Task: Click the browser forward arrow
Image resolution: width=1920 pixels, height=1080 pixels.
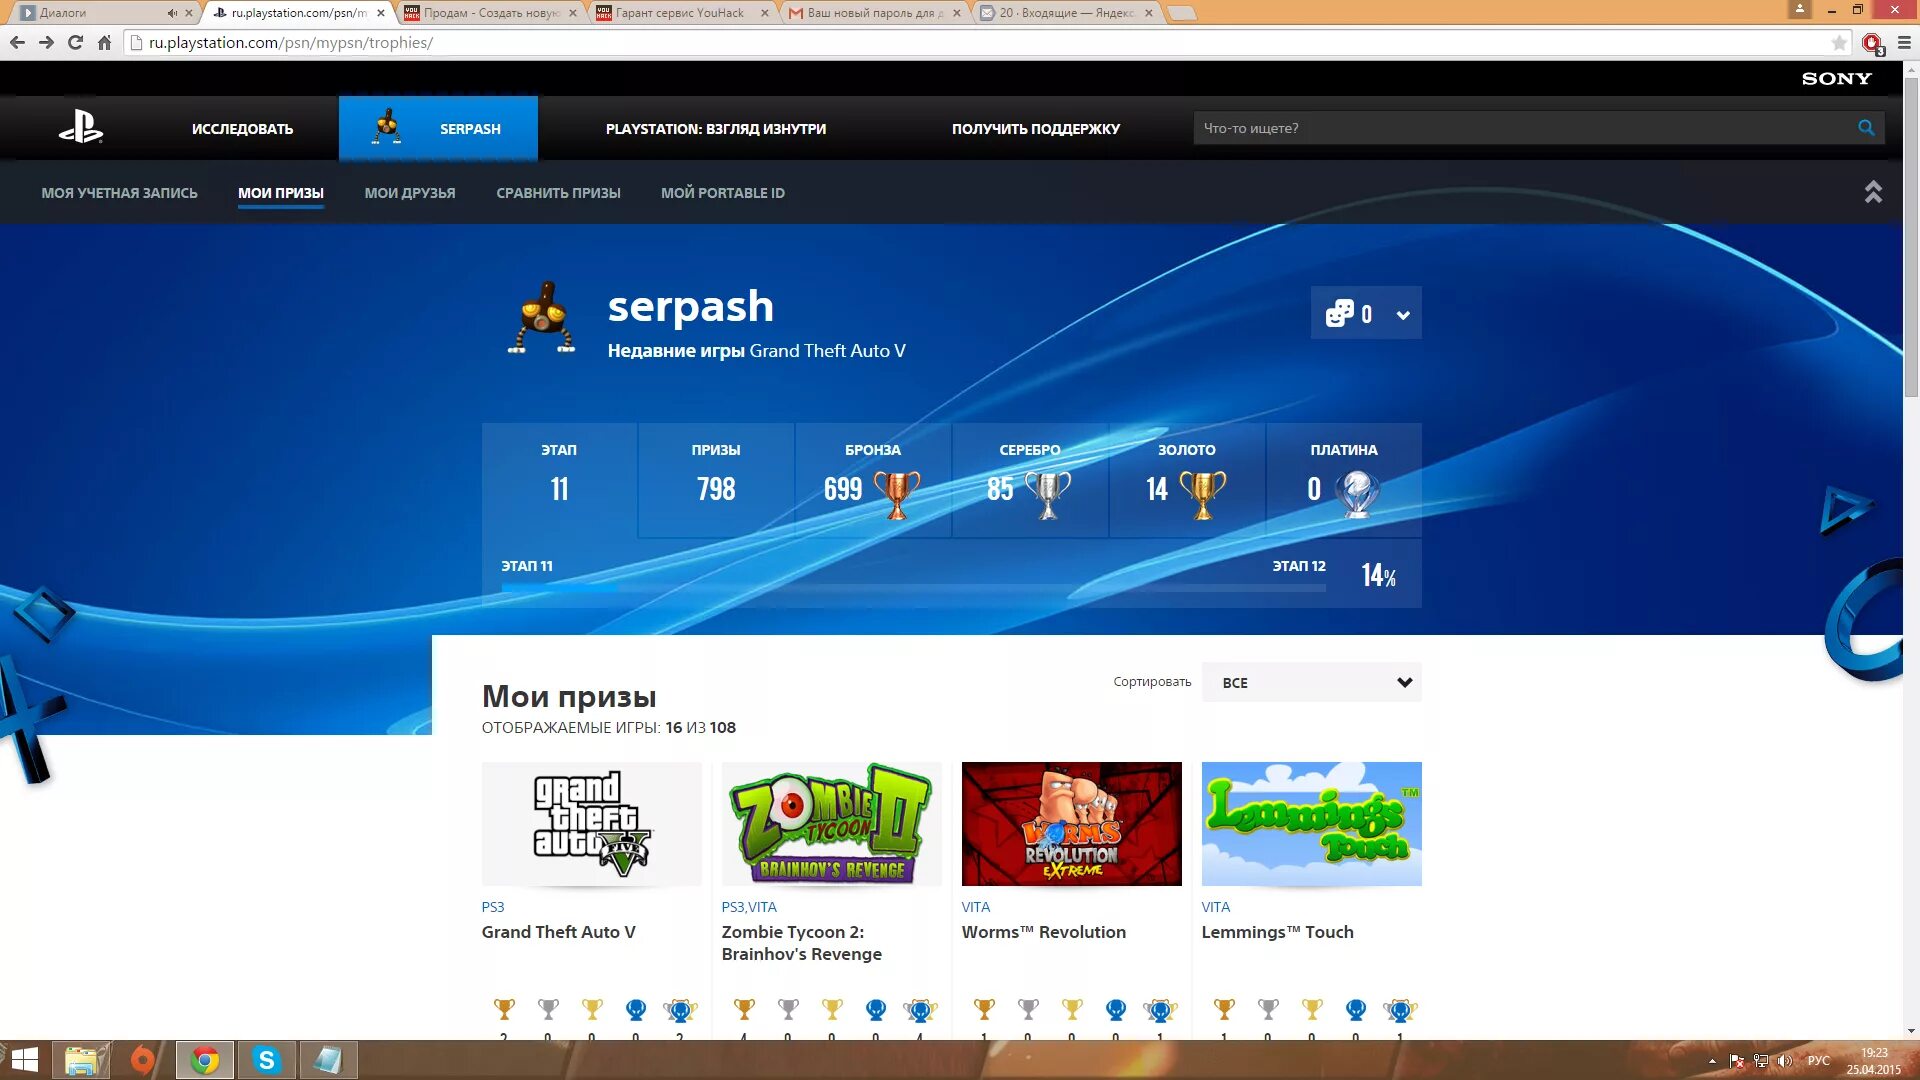Action: pos(46,42)
